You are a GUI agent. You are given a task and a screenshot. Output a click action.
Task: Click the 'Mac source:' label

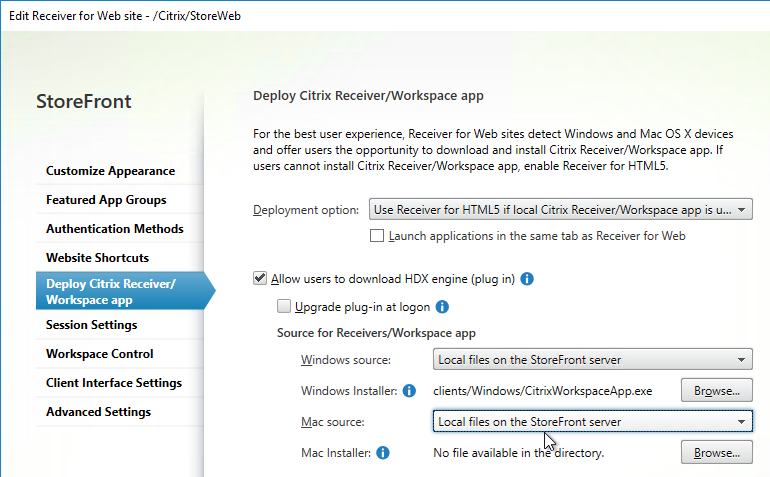(x=332, y=422)
